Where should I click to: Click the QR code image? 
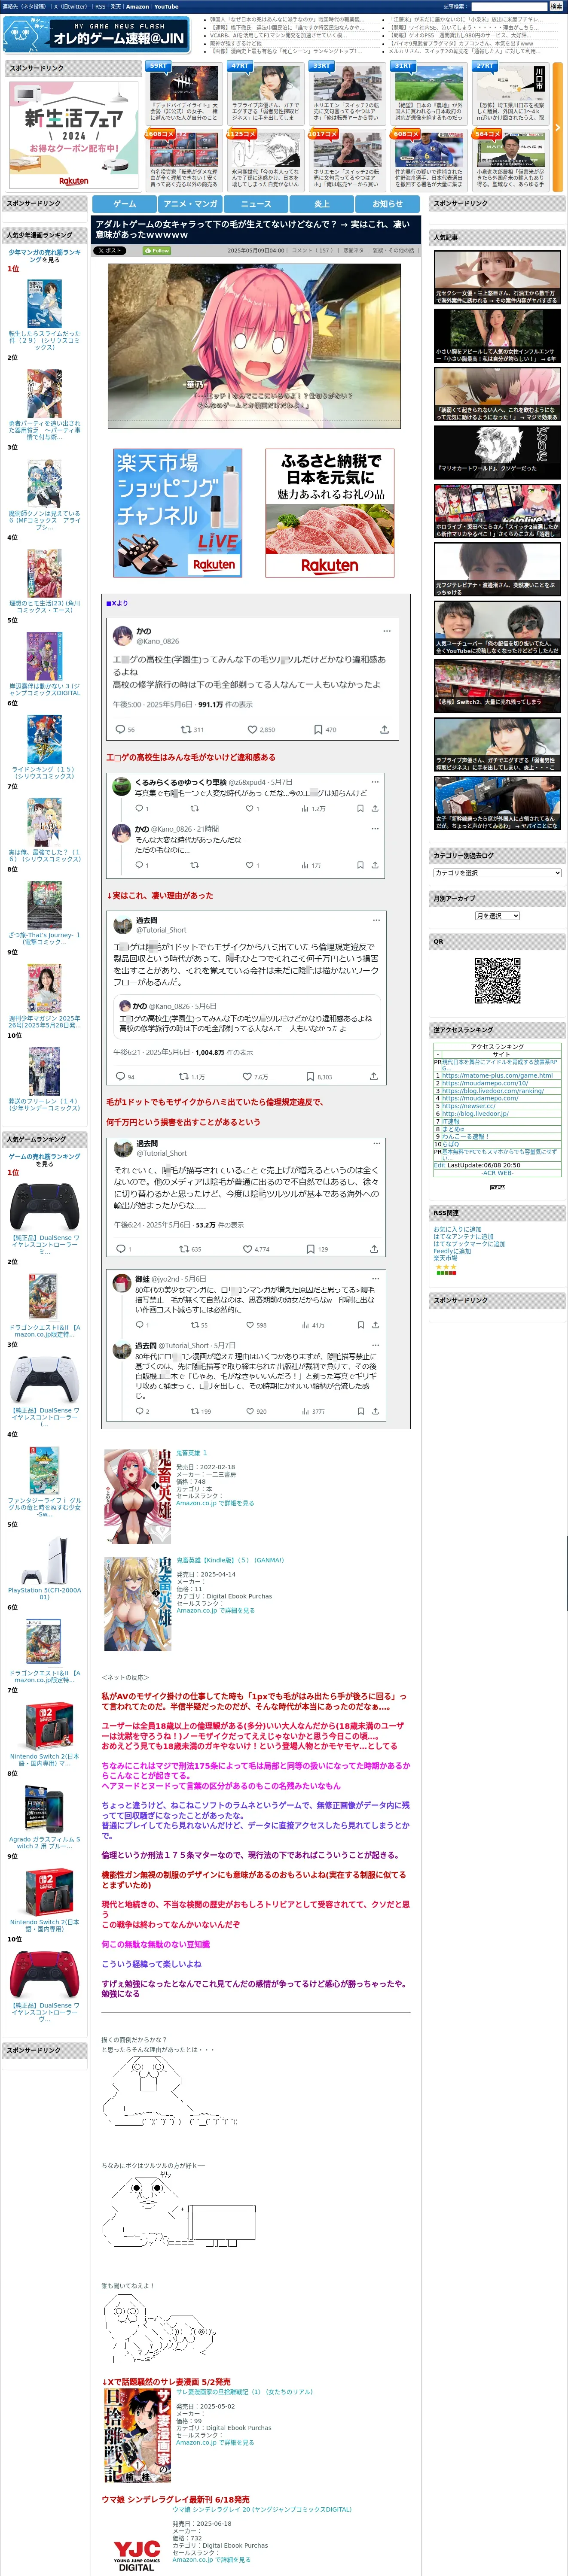pos(497,981)
